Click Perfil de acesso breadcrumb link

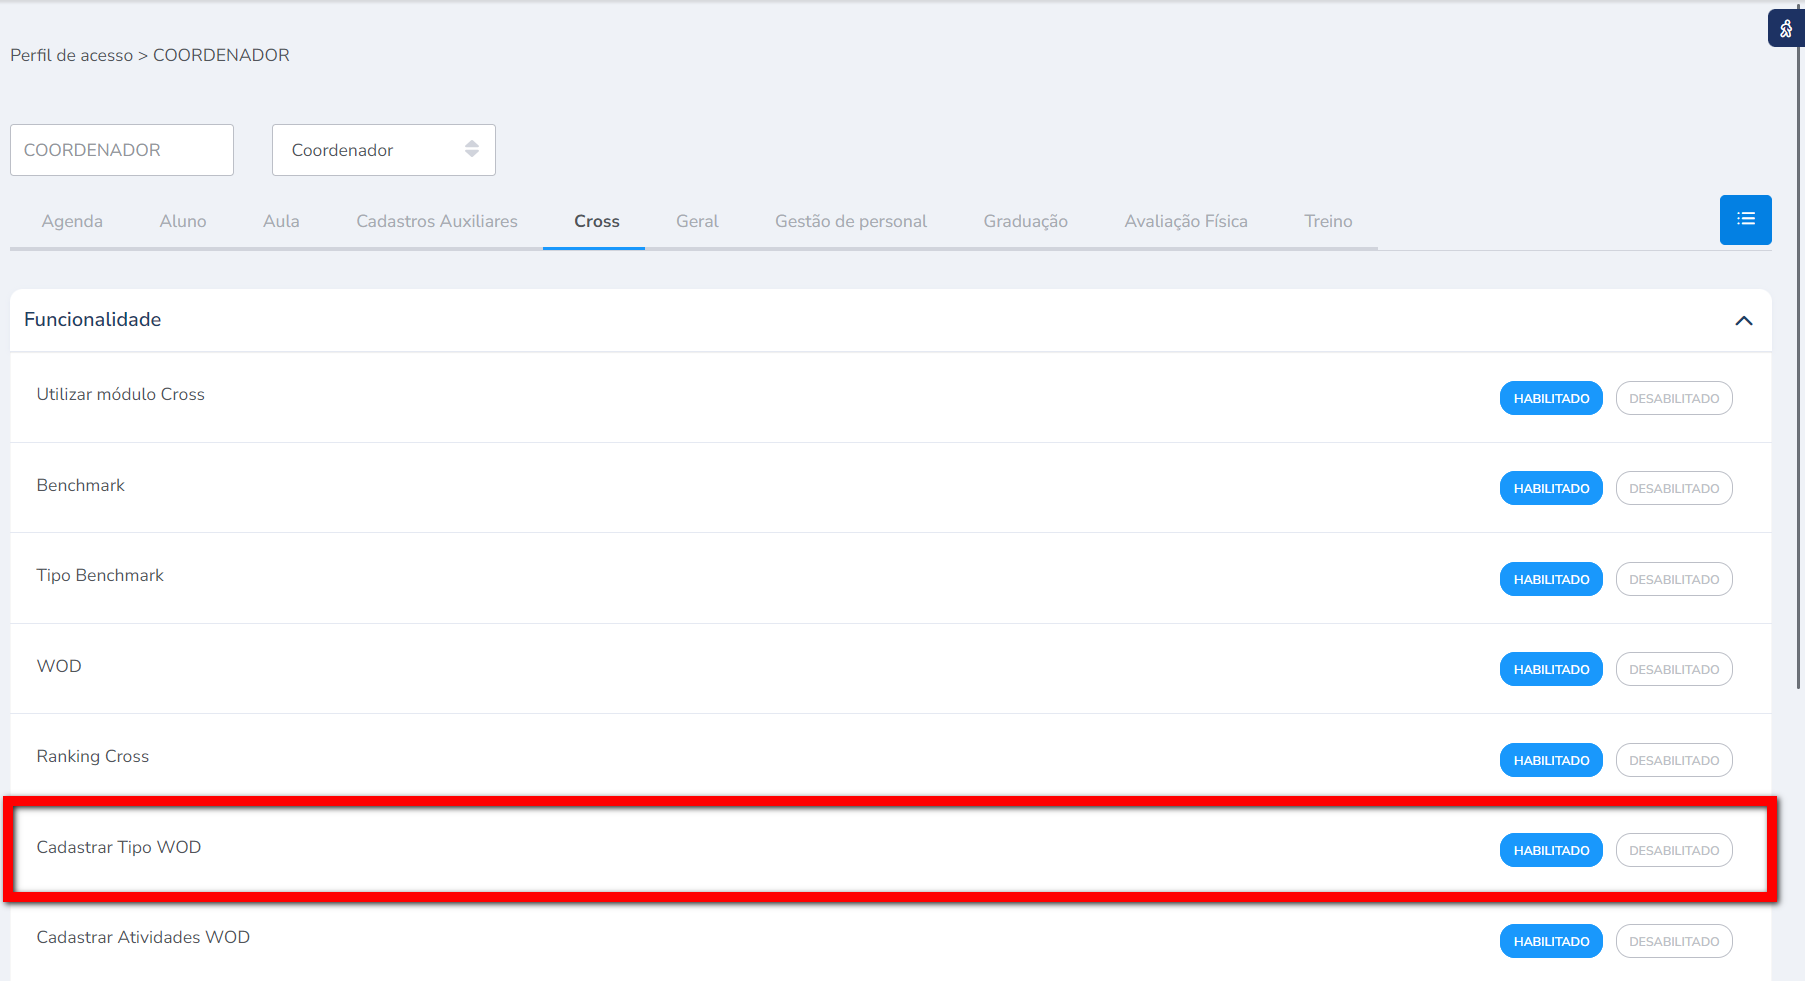[71, 55]
